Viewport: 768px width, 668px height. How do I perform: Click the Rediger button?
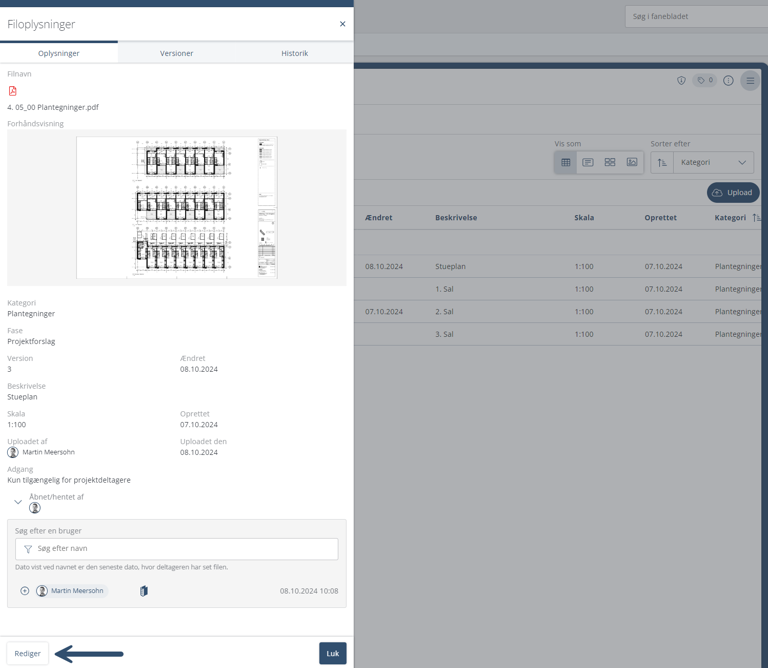pyautogui.click(x=28, y=653)
